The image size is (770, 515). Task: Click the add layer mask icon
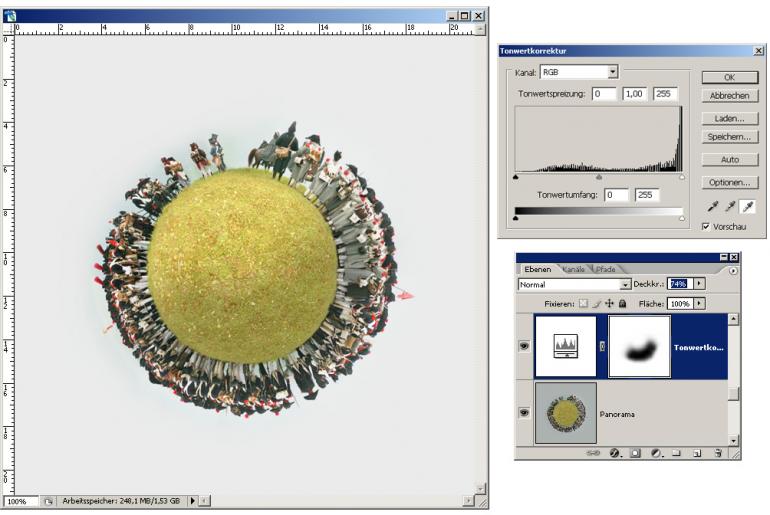[636, 453]
